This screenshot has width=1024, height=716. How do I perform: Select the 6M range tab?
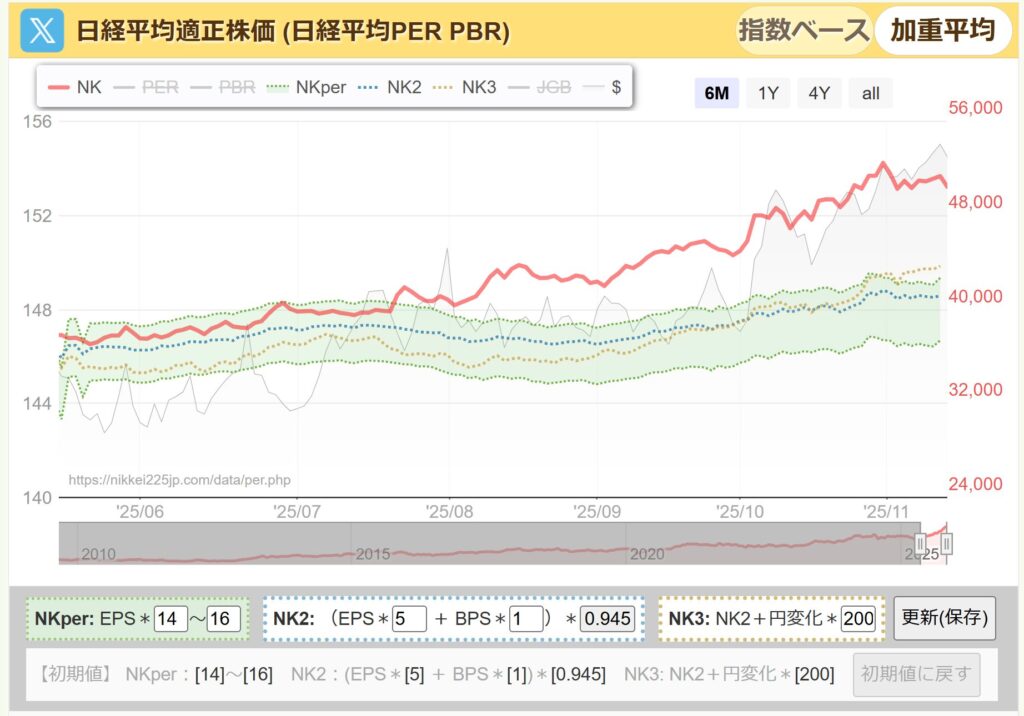tap(716, 92)
